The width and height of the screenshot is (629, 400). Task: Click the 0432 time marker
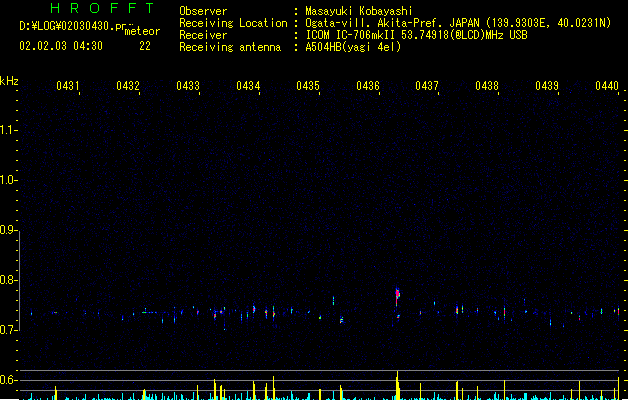tap(128, 86)
